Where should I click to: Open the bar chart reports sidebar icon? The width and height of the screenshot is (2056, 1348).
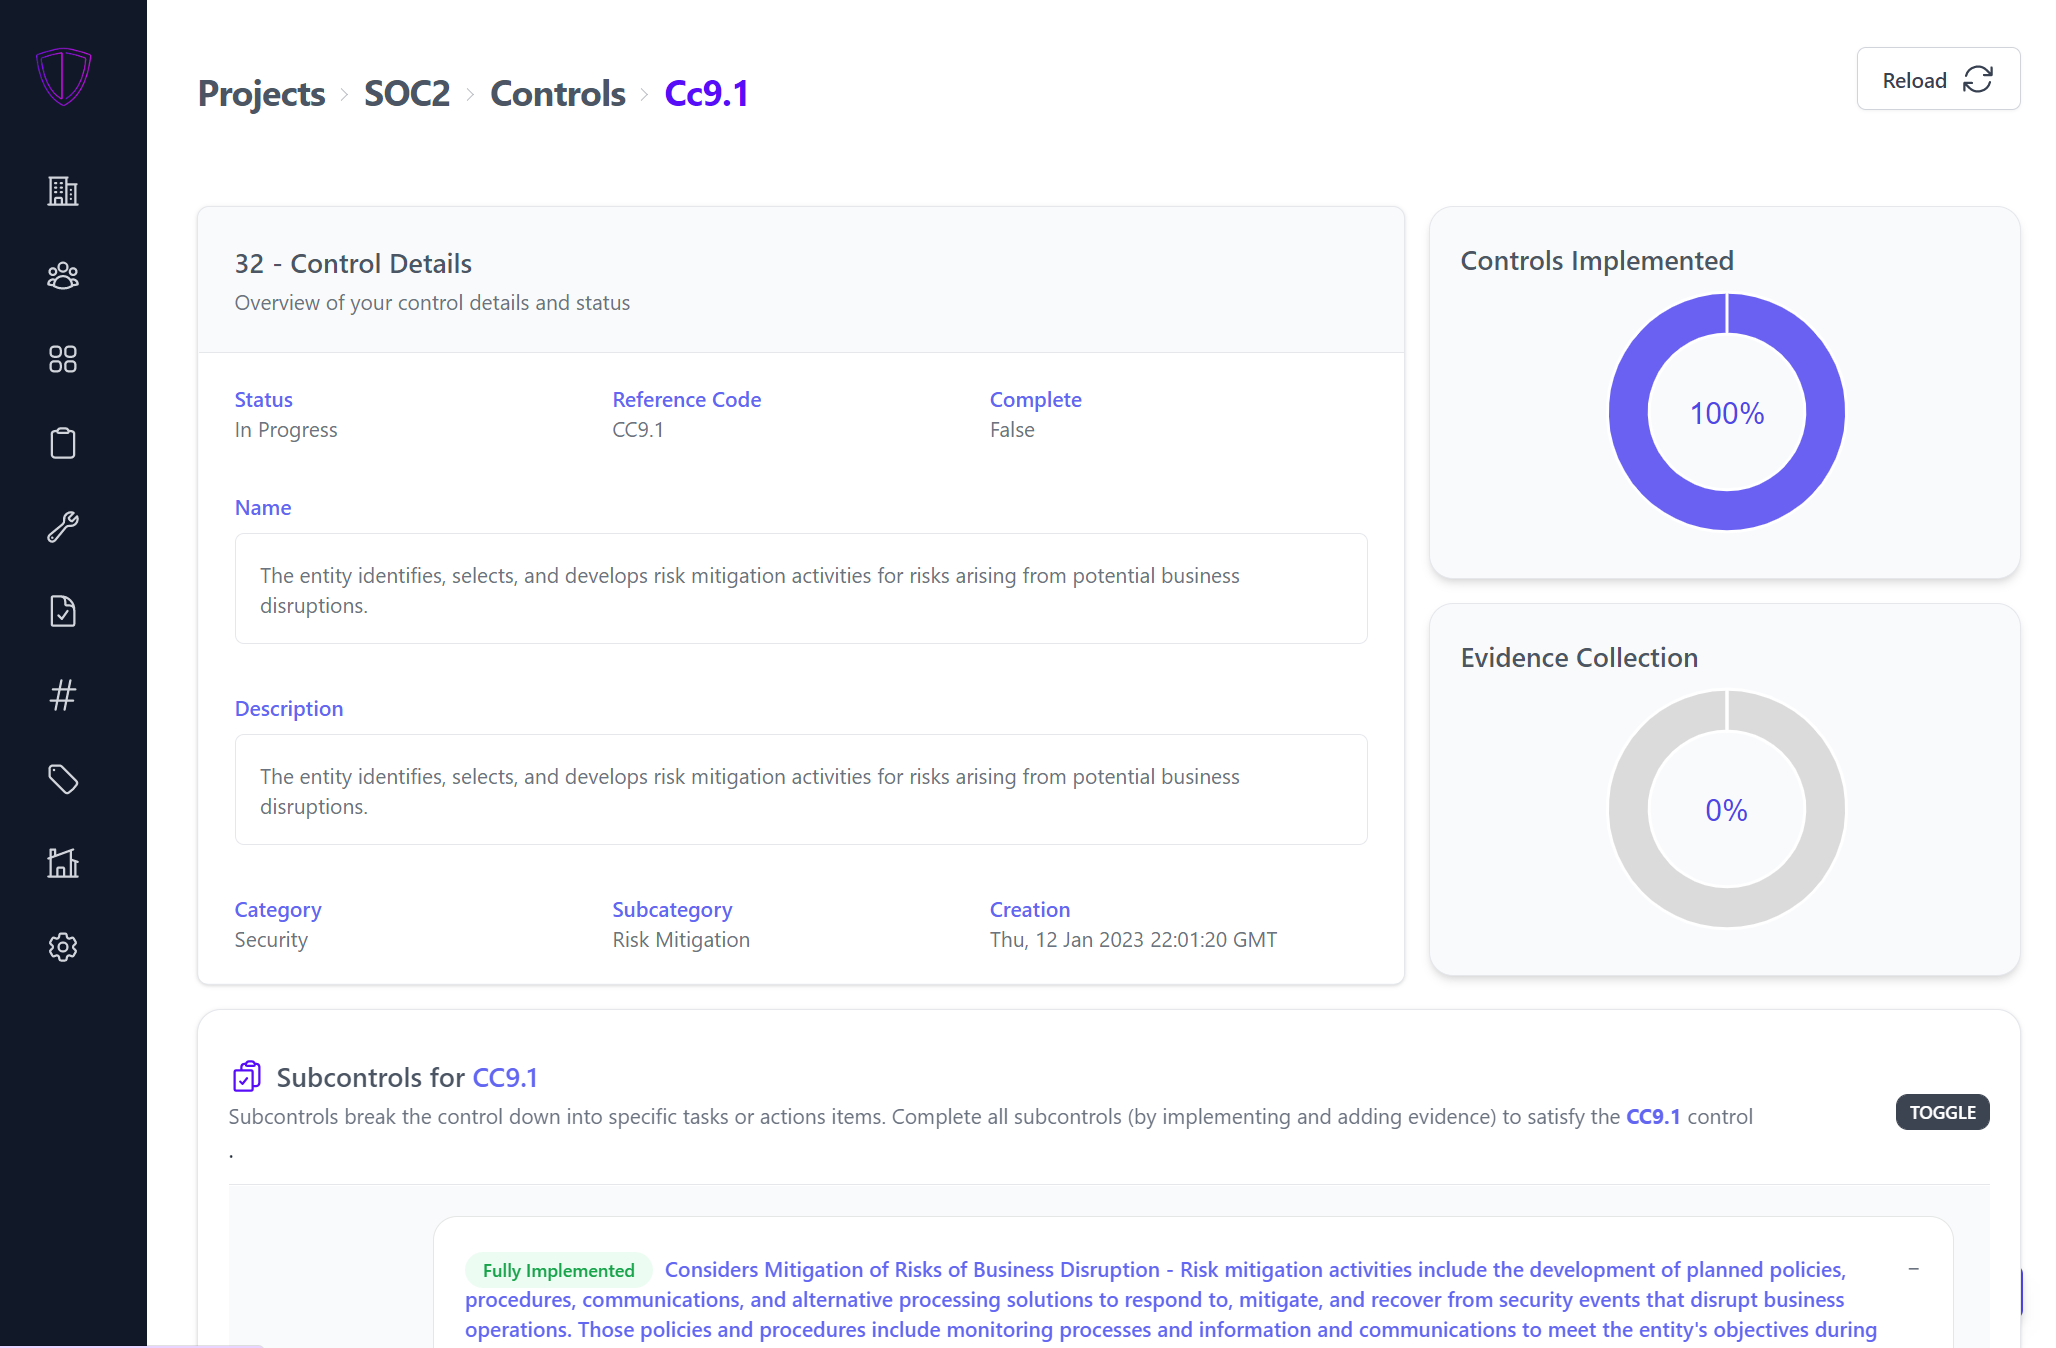tap(63, 863)
